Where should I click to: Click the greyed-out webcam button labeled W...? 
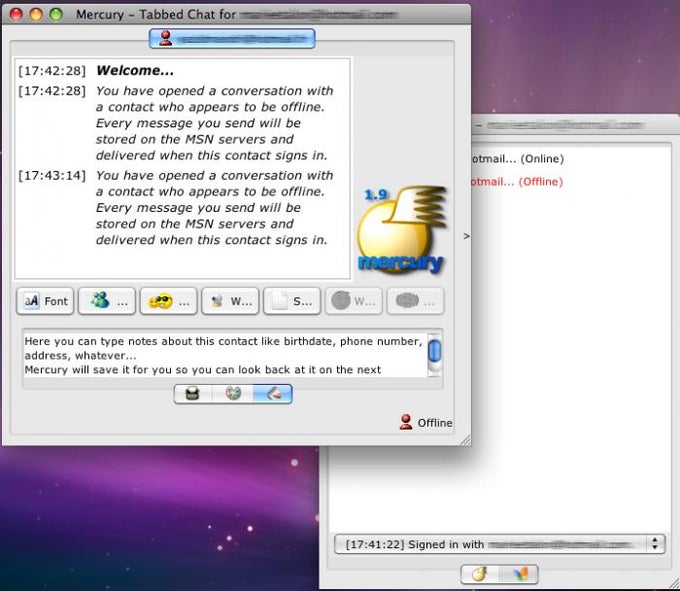click(x=353, y=301)
